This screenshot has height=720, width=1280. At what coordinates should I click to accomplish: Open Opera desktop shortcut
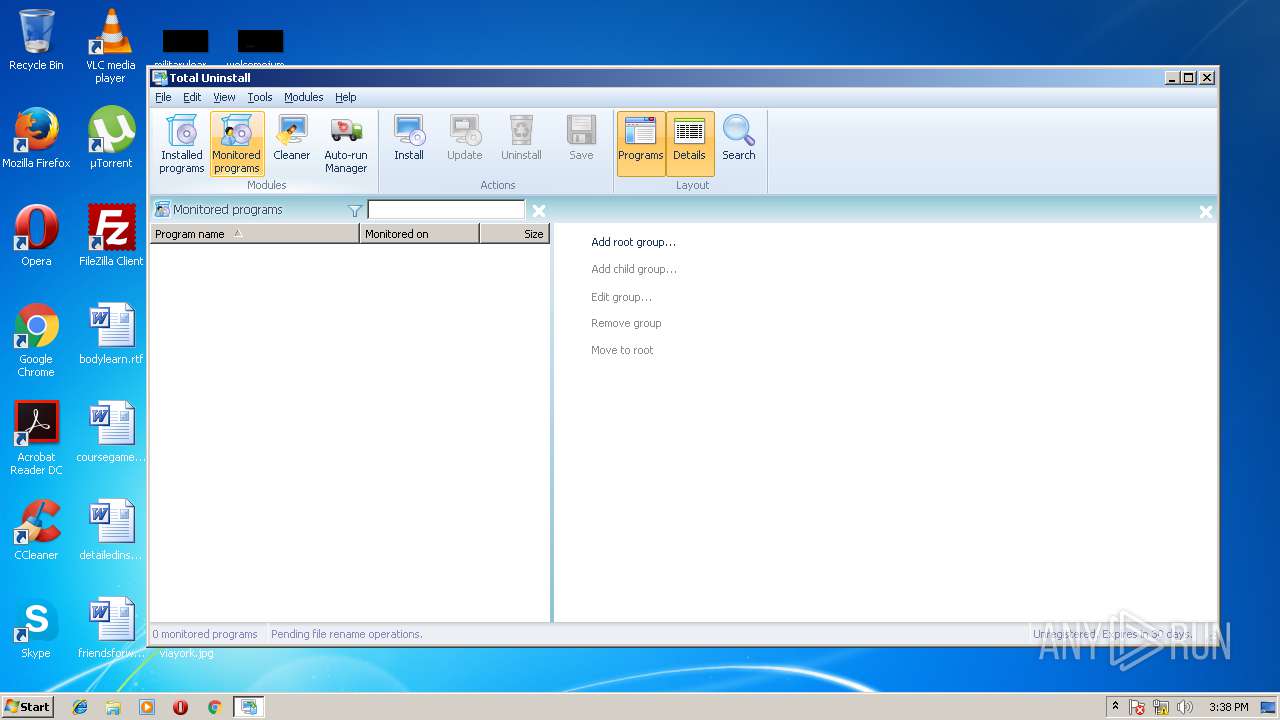[36, 236]
